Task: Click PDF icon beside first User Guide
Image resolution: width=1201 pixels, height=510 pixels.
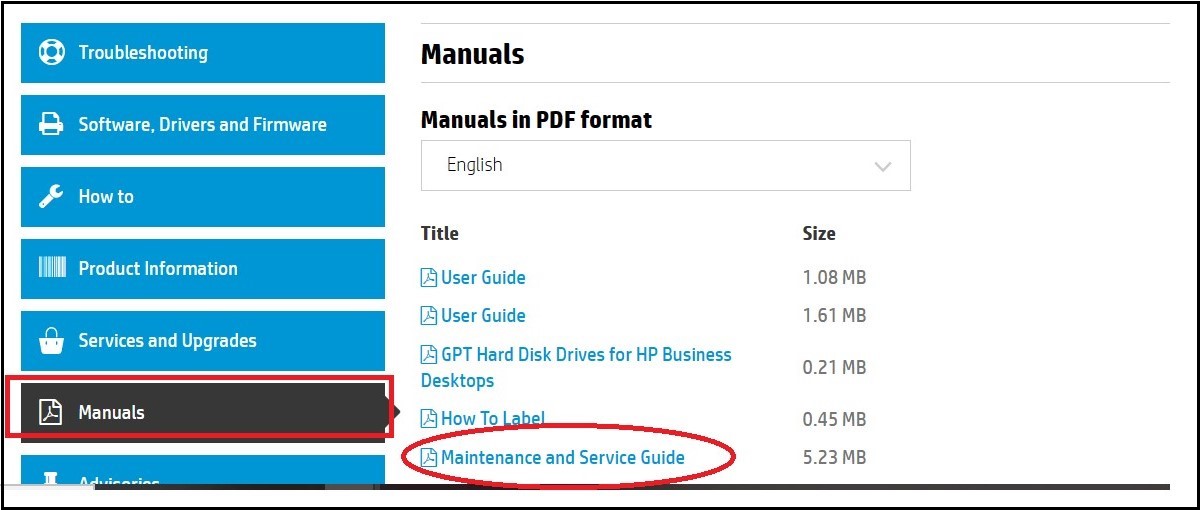Action: point(429,278)
